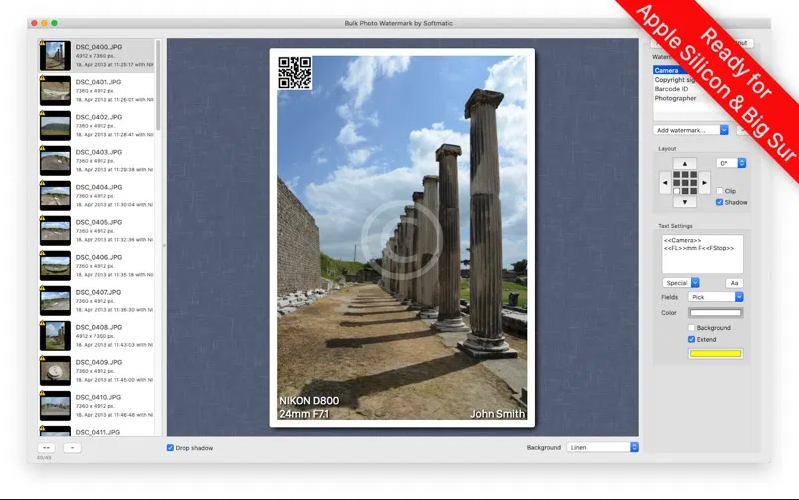Click the down arrow in Layout pad

(684, 202)
